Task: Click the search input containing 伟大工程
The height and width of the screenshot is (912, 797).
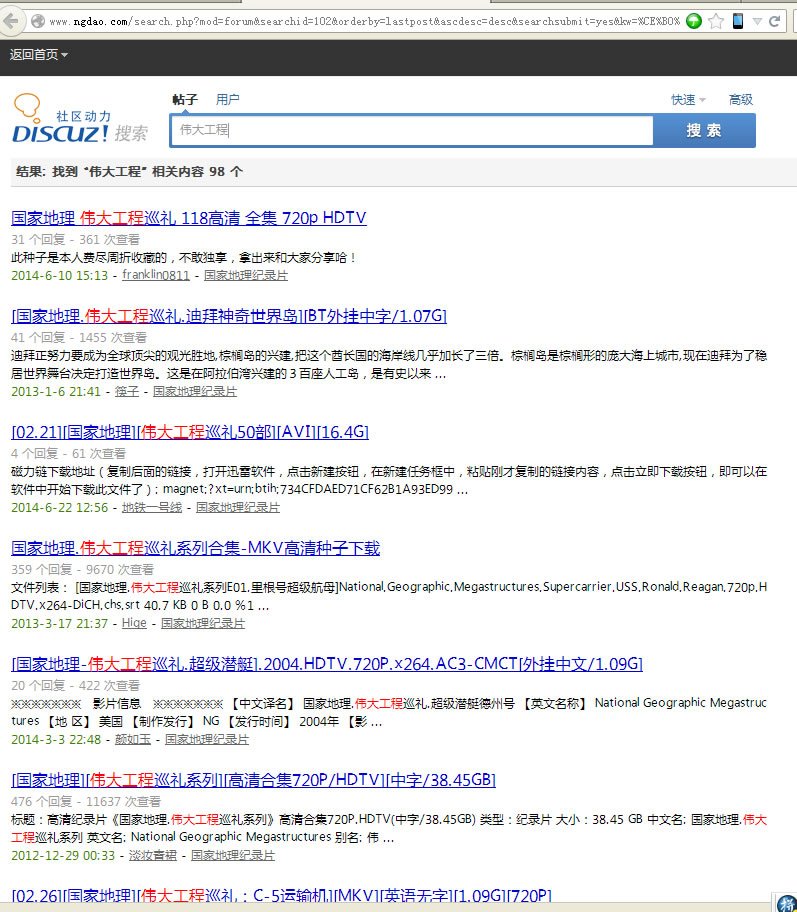Action: pos(412,130)
